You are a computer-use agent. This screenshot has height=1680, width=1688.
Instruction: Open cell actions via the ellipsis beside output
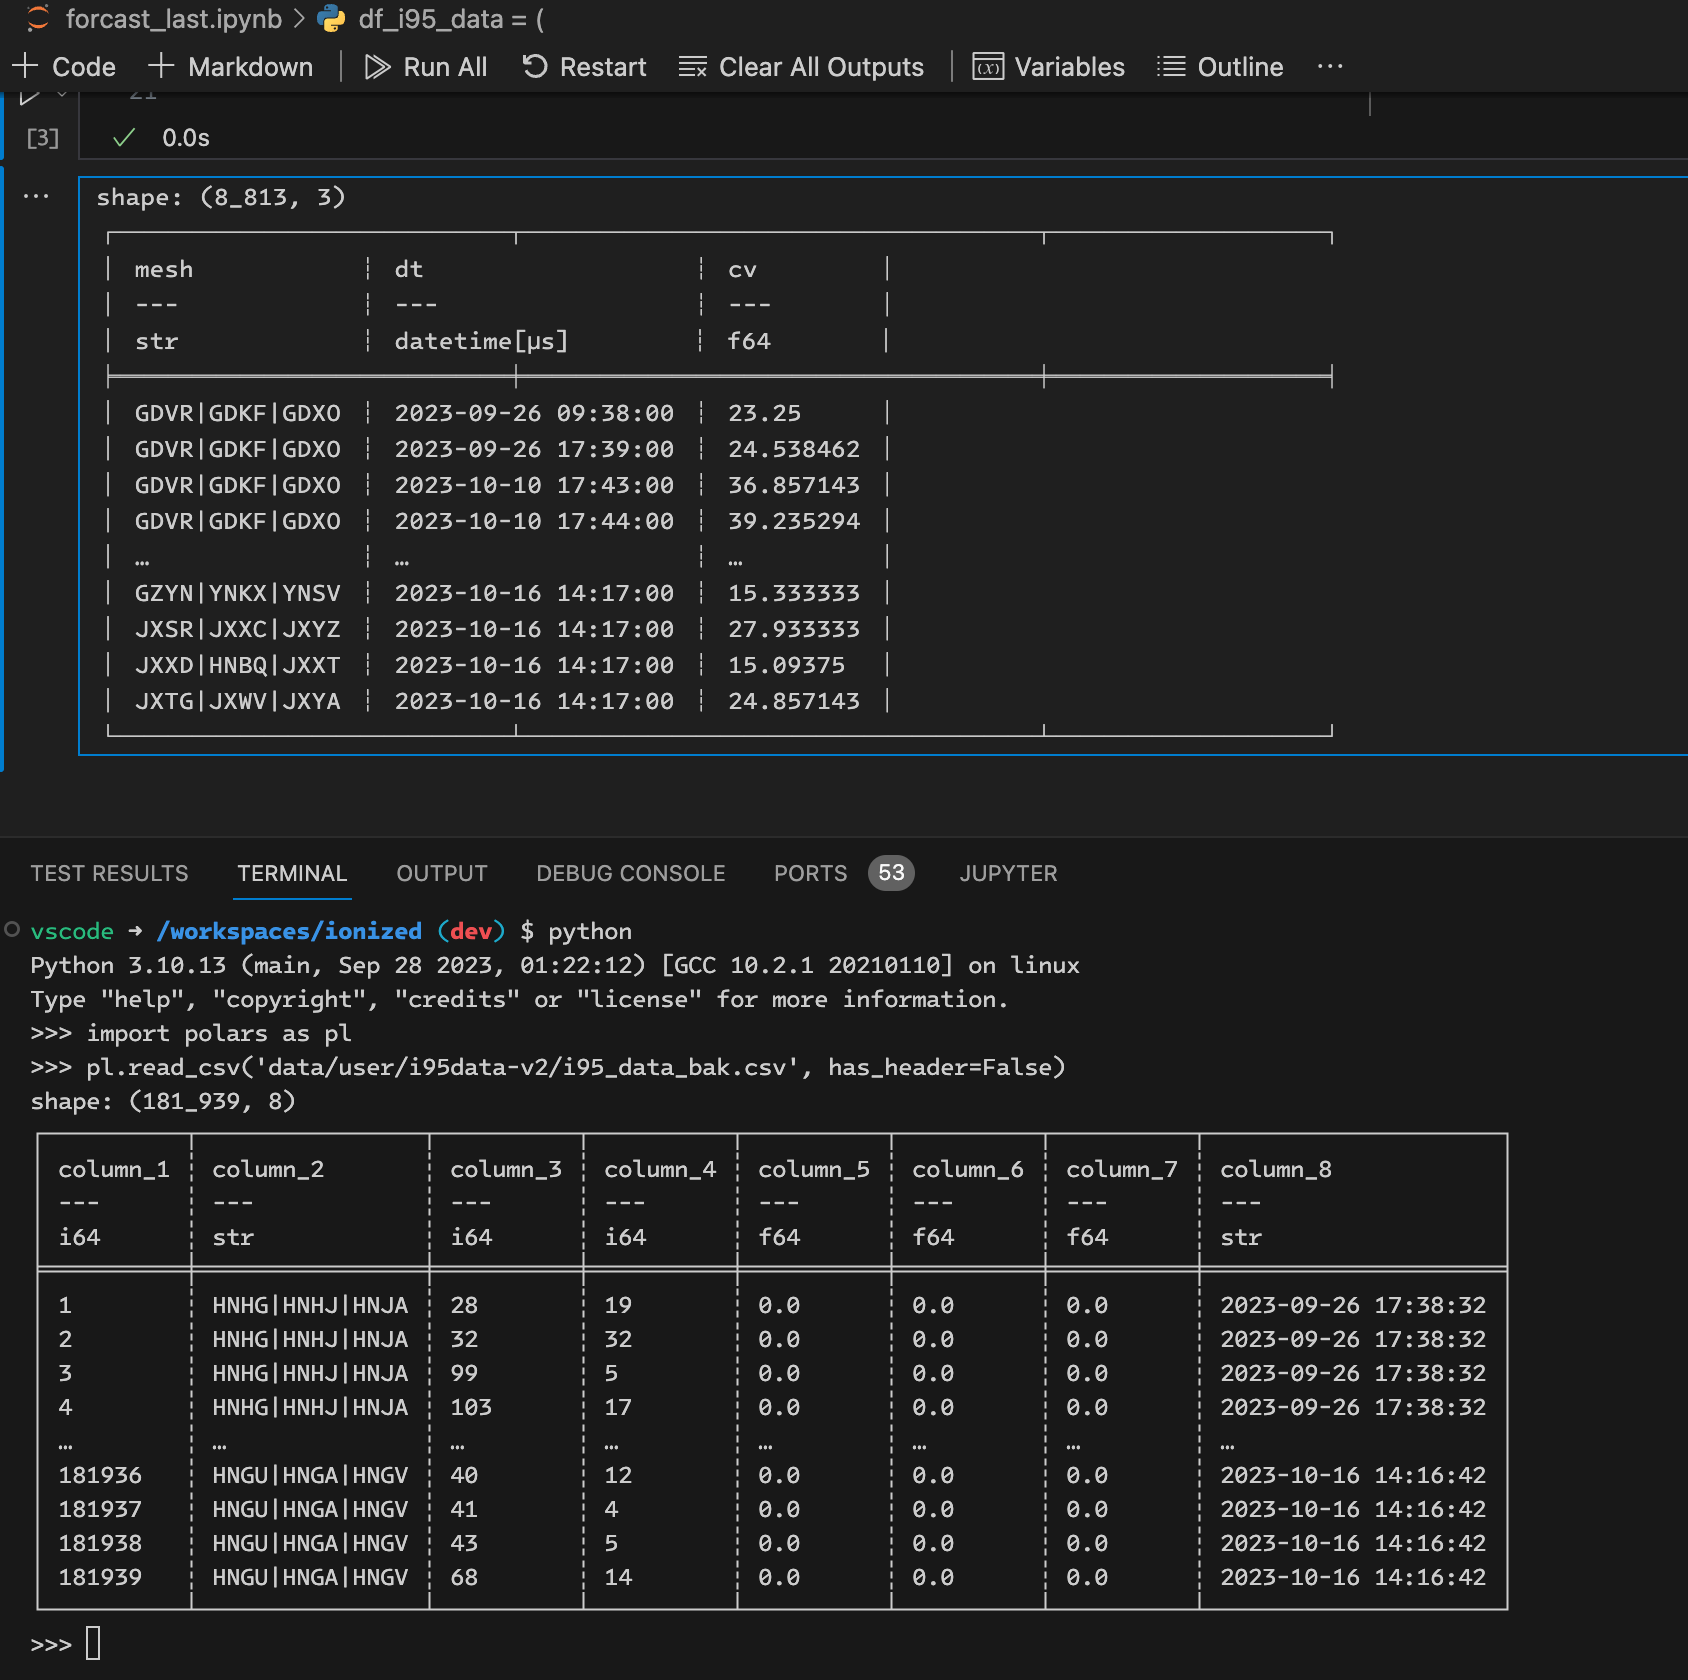coord(36,196)
